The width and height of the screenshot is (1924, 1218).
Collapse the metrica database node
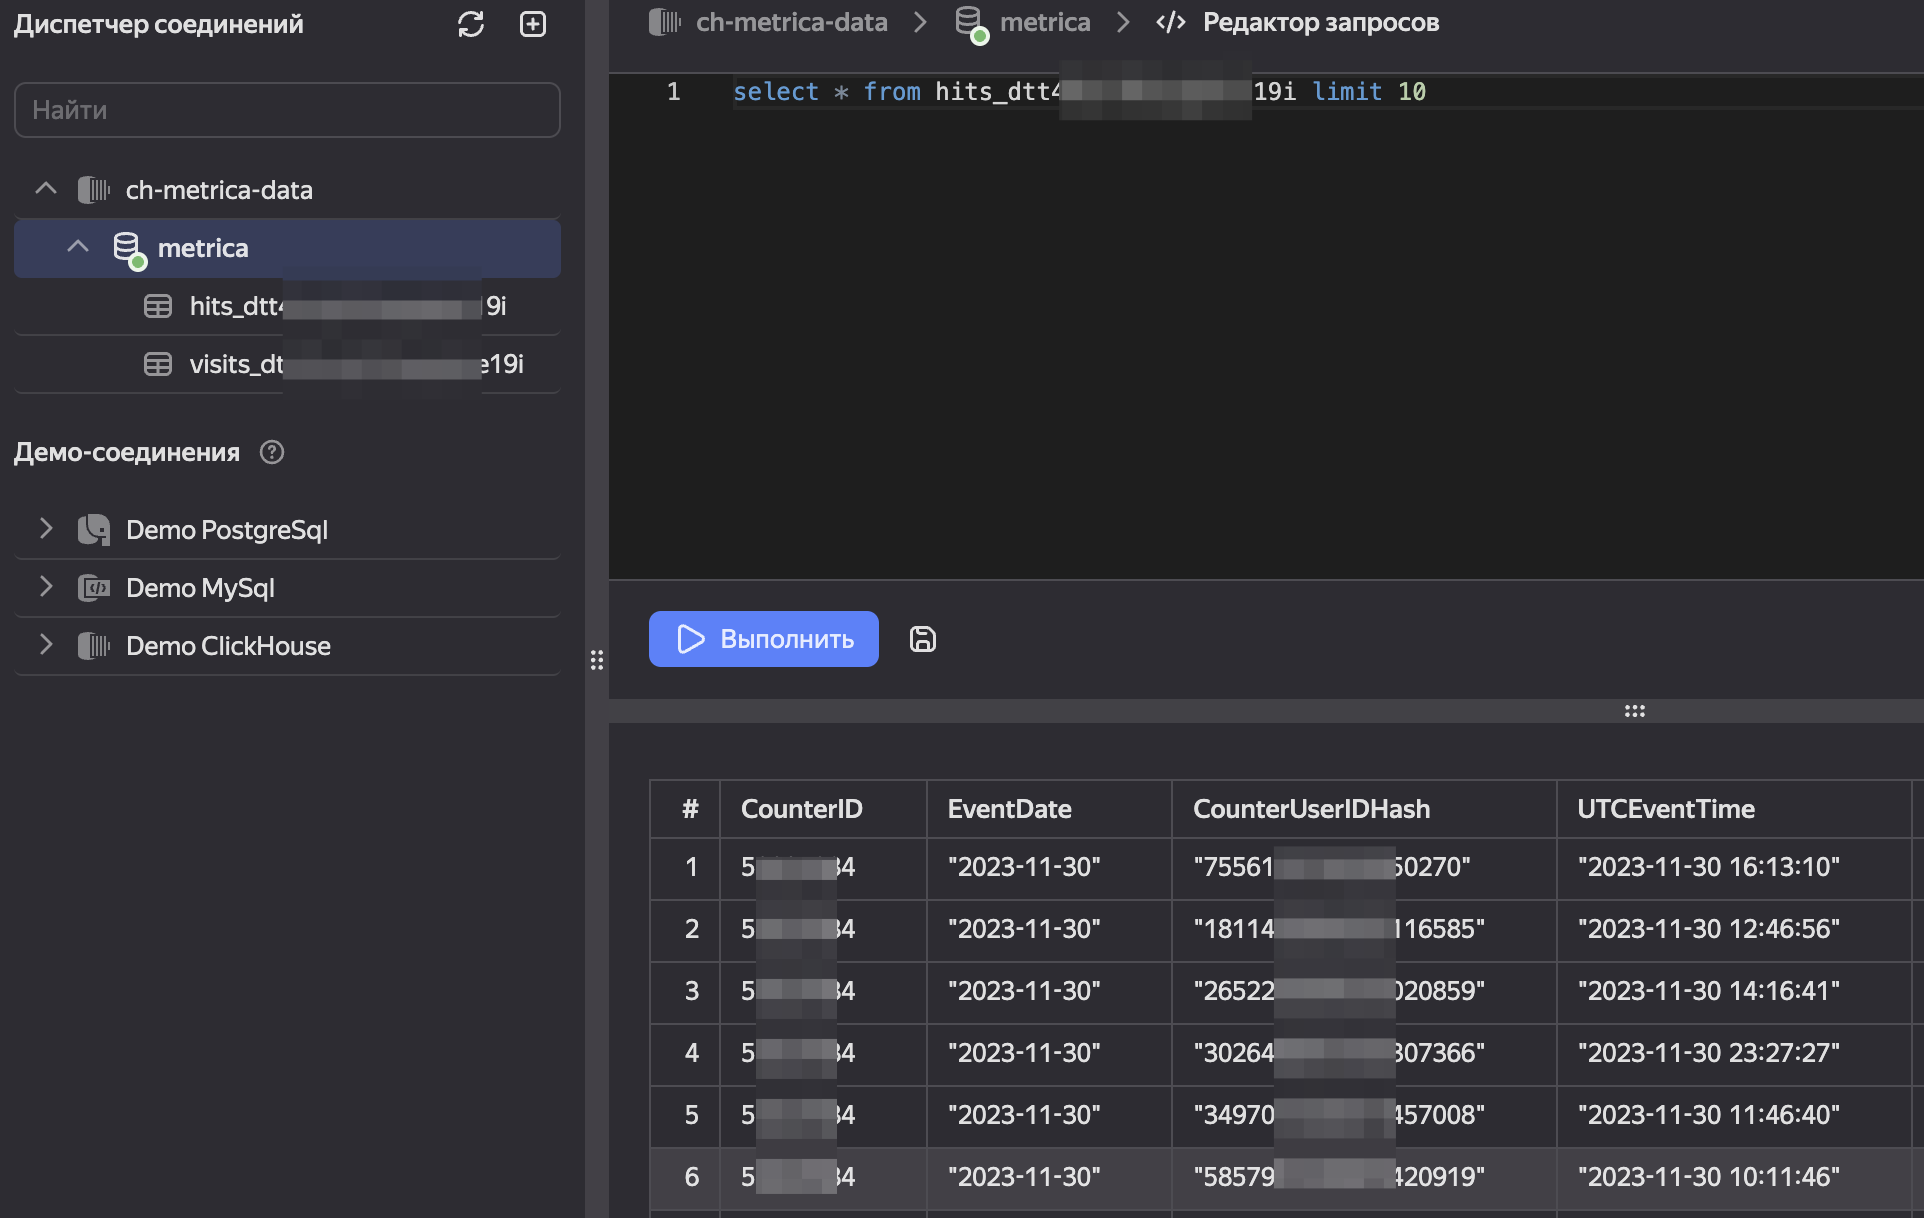[78, 247]
